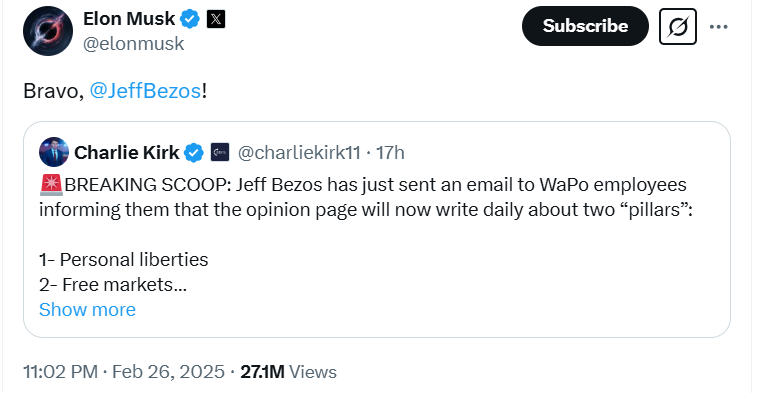This screenshot has width=776, height=393.
Task: Click Charlie Kirk's verified checkmark badge
Action: coord(194,152)
